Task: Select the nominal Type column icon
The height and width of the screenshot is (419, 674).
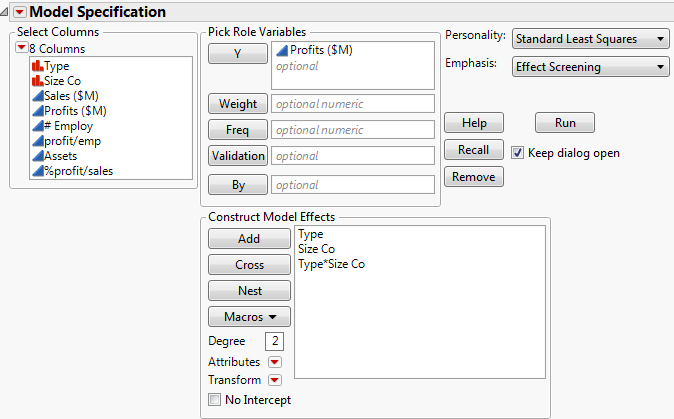Action: pyautogui.click(x=37, y=66)
